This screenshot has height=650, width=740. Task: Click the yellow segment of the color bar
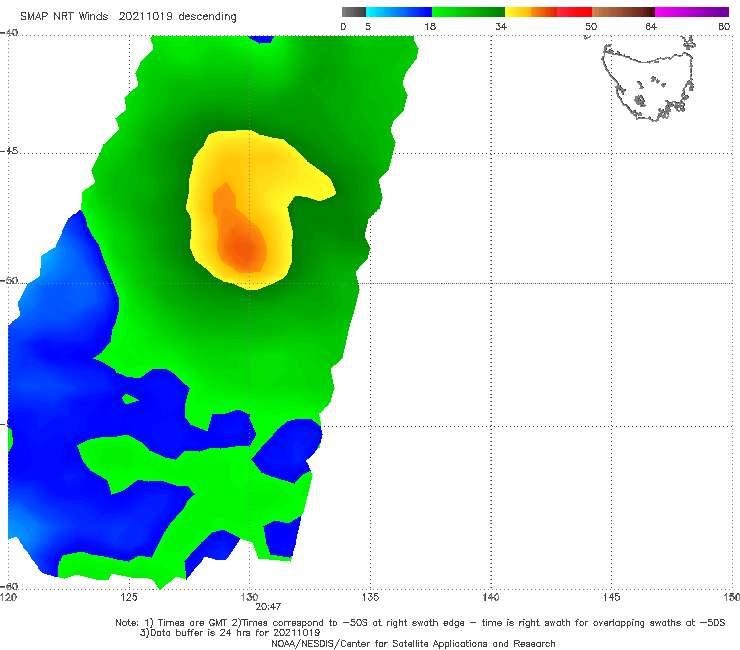click(x=518, y=12)
